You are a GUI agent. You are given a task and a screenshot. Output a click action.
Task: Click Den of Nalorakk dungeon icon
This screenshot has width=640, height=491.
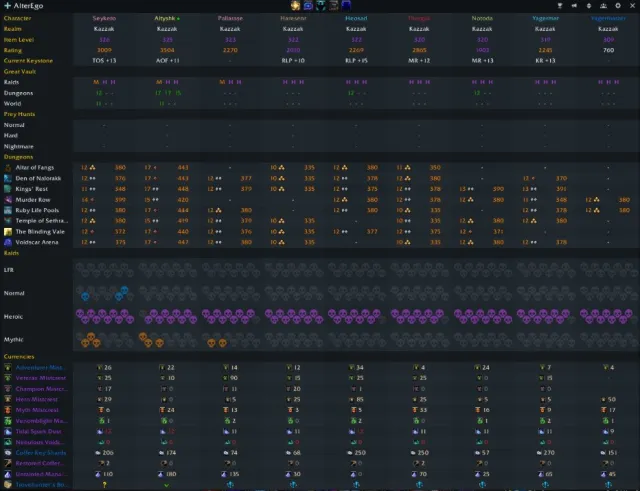(x=8, y=178)
